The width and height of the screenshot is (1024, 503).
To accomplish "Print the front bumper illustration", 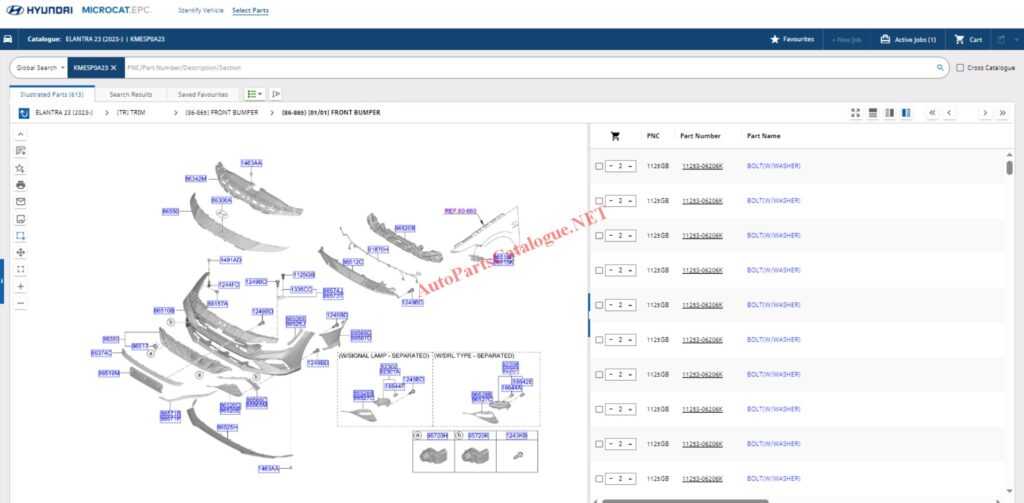I will 21,185.
